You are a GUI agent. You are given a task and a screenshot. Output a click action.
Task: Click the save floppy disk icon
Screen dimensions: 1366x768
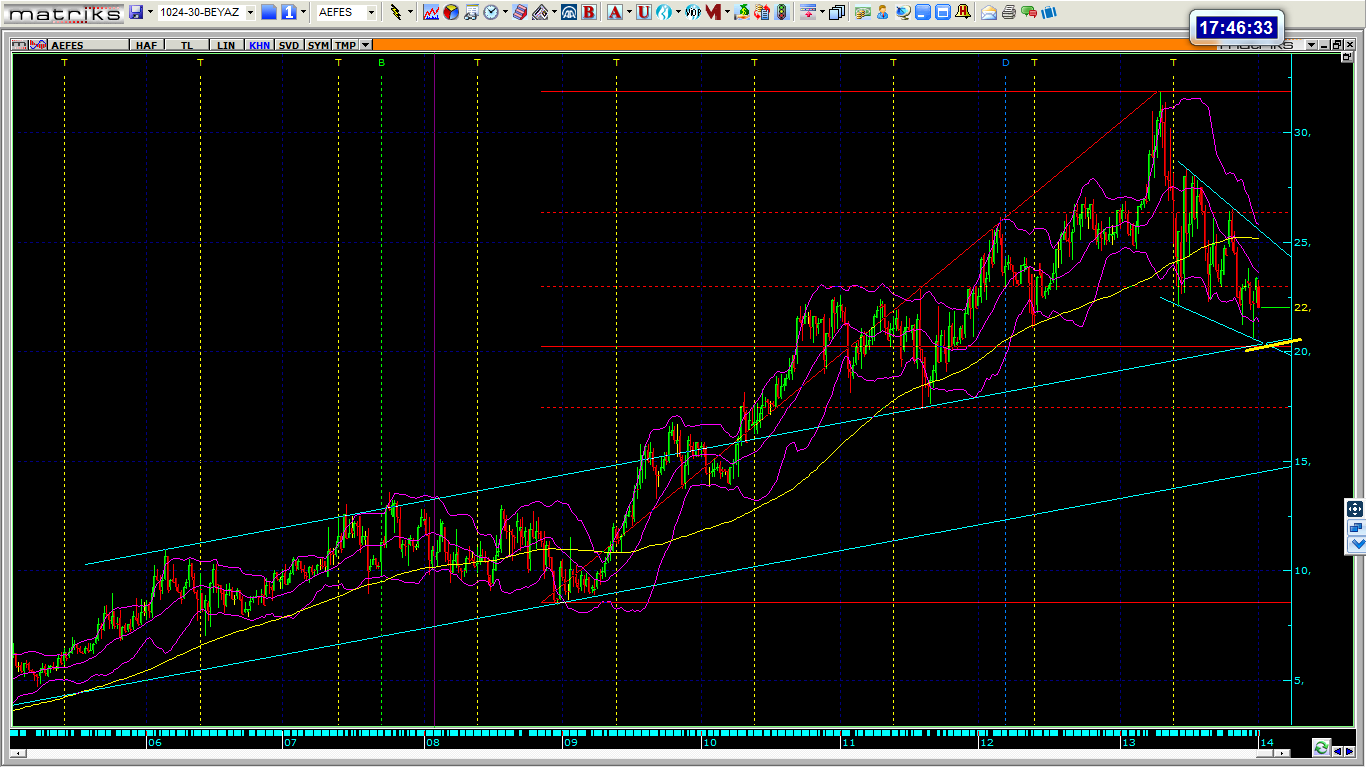click(x=136, y=12)
